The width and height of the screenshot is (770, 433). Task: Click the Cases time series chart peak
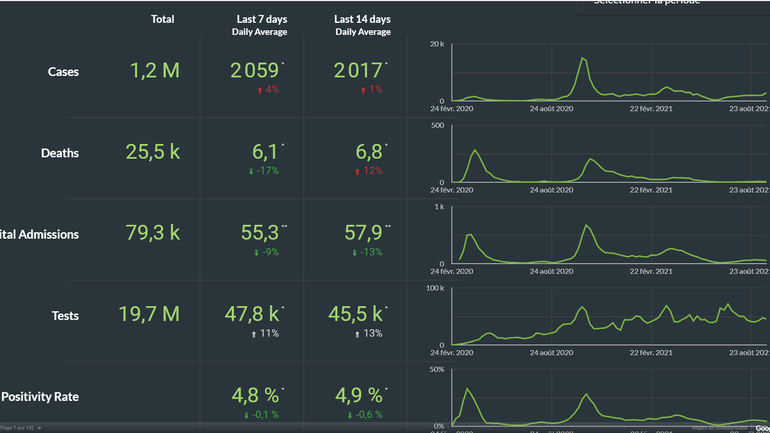(582, 60)
